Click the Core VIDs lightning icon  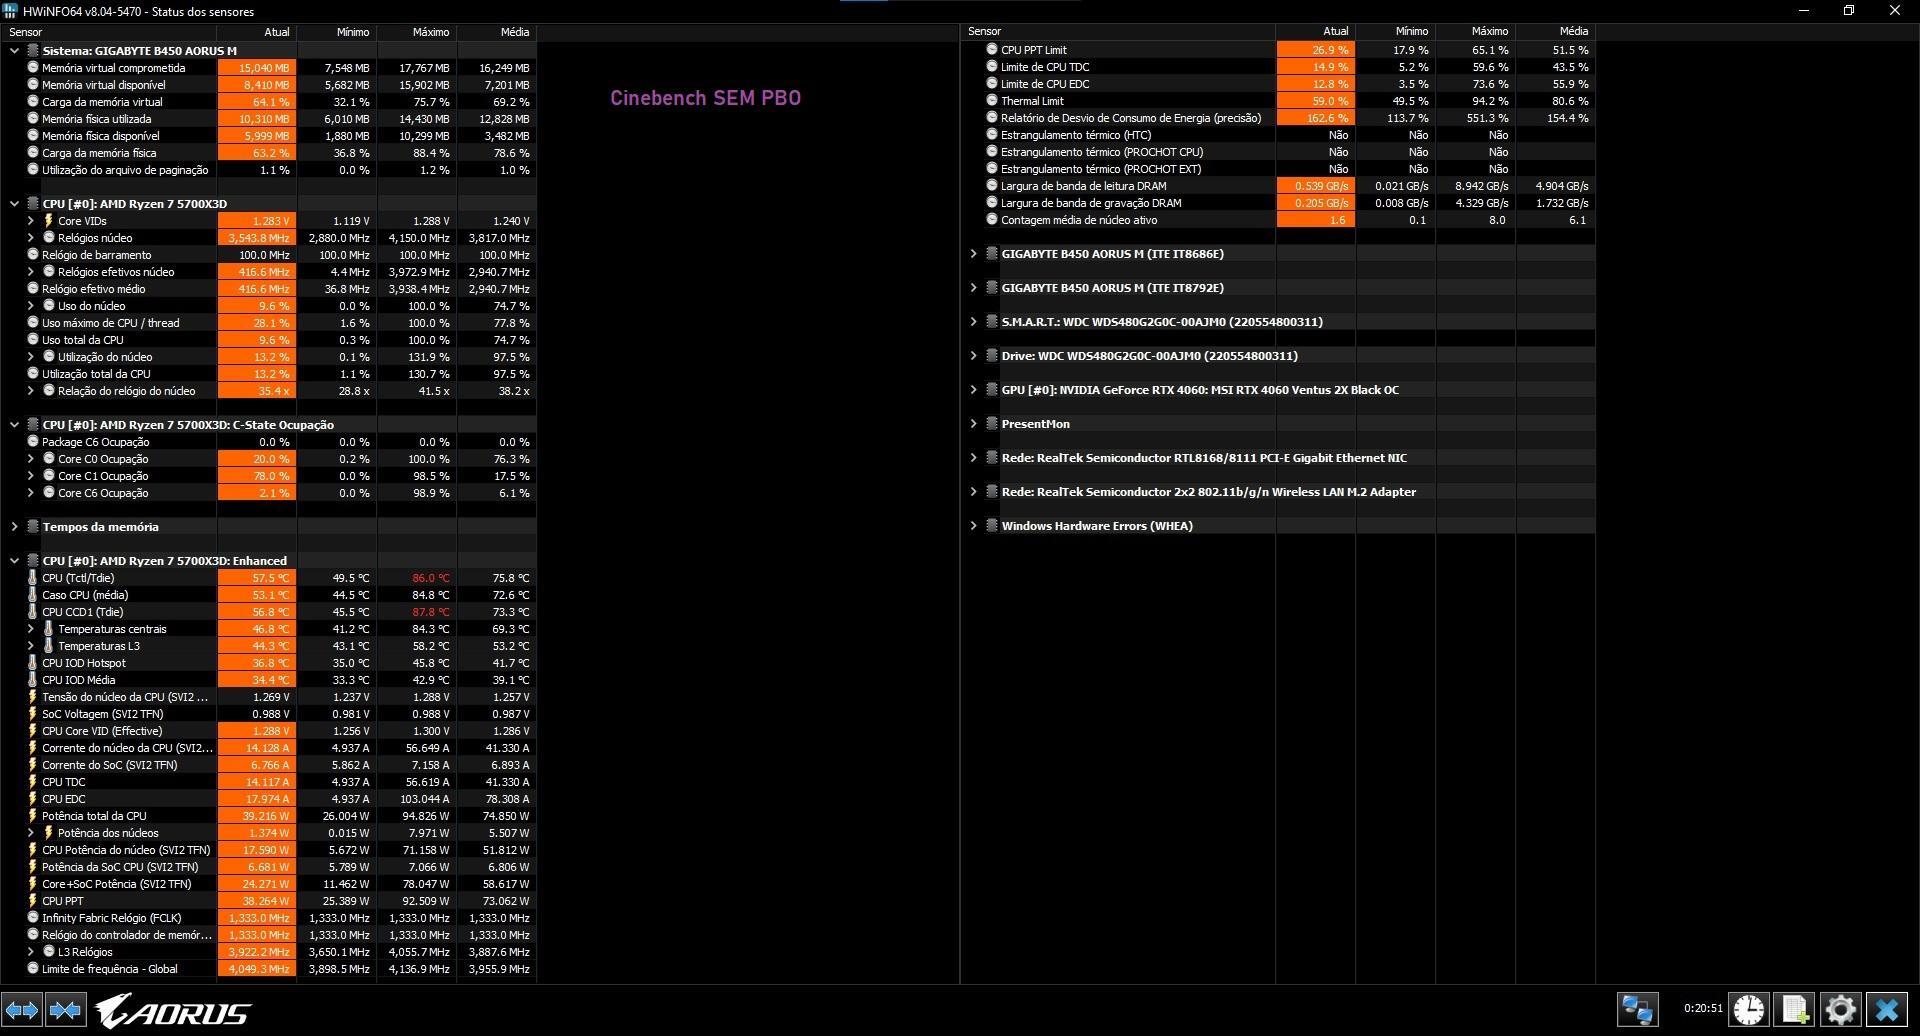point(48,221)
